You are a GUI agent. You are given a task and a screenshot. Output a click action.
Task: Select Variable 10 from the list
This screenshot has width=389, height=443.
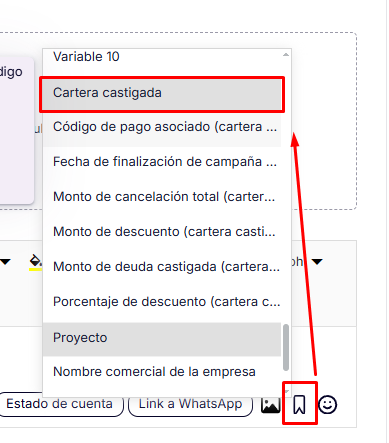tap(162, 57)
